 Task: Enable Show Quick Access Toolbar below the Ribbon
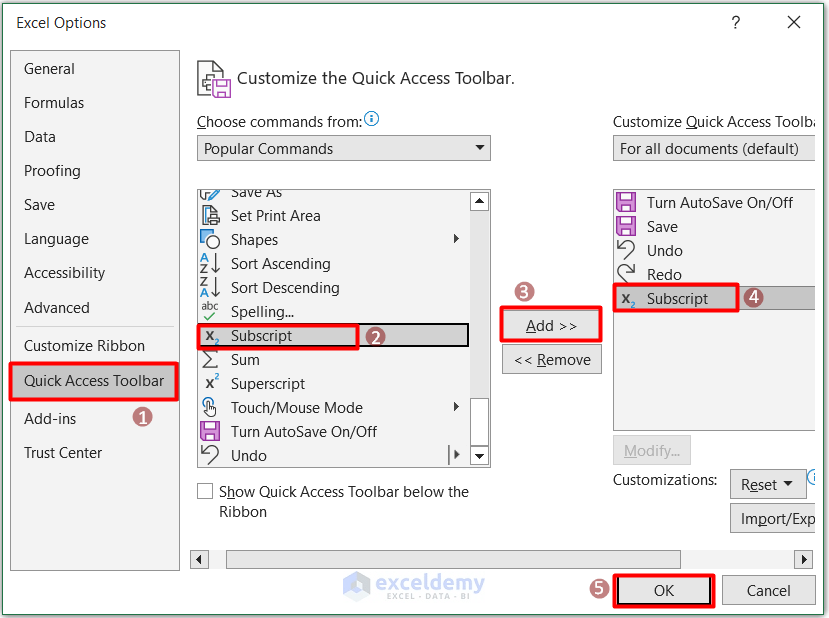[x=205, y=492]
